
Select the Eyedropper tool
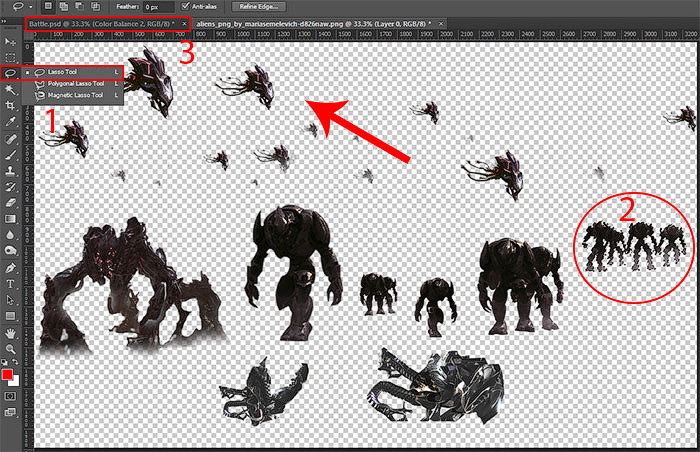[10, 121]
